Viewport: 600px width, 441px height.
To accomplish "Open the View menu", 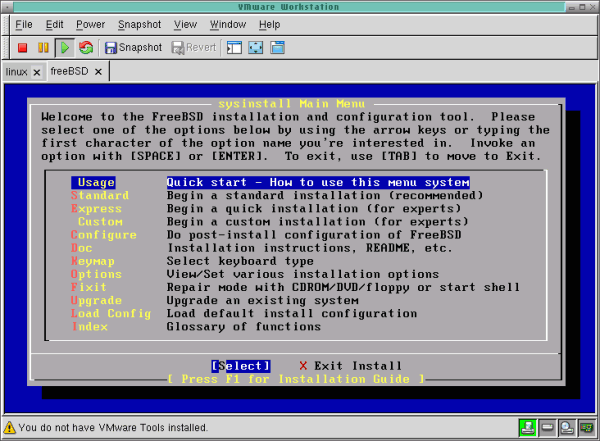I will click(186, 24).
